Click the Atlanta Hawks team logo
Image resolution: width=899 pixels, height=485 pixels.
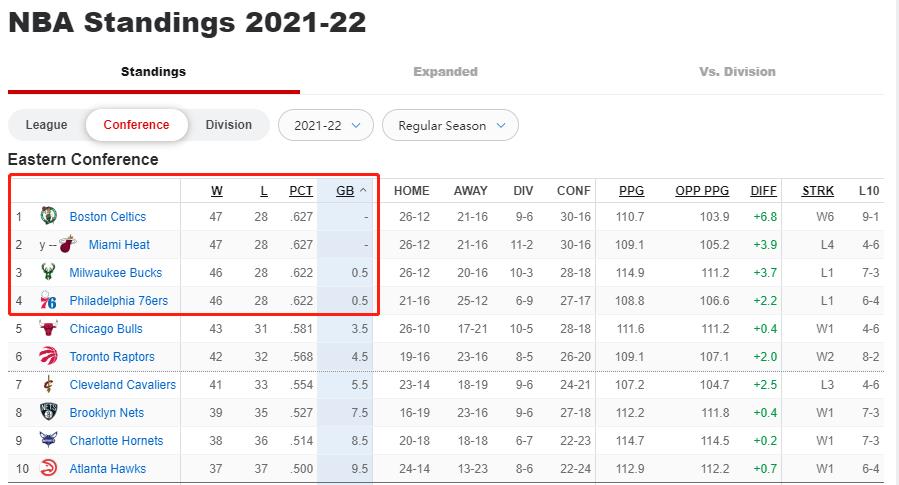click(x=49, y=468)
